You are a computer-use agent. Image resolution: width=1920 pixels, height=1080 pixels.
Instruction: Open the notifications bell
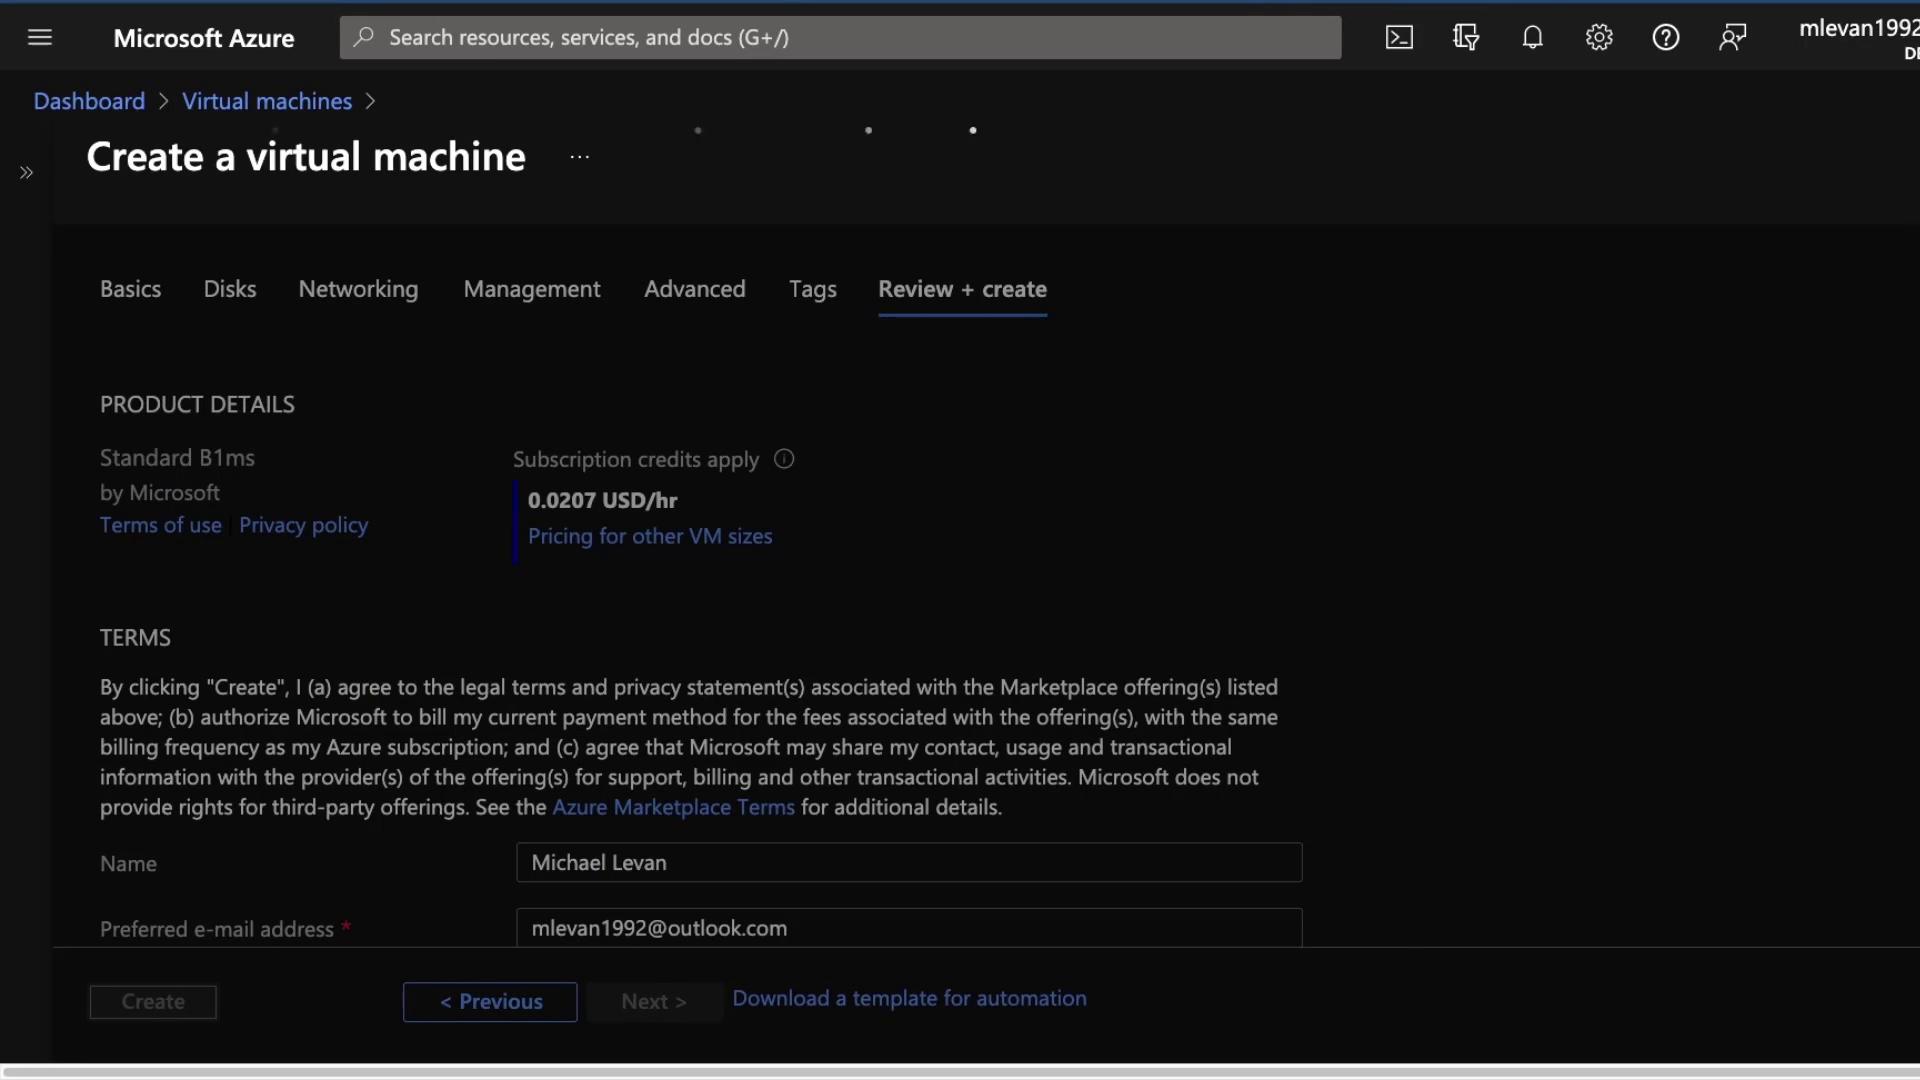click(x=1532, y=38)
